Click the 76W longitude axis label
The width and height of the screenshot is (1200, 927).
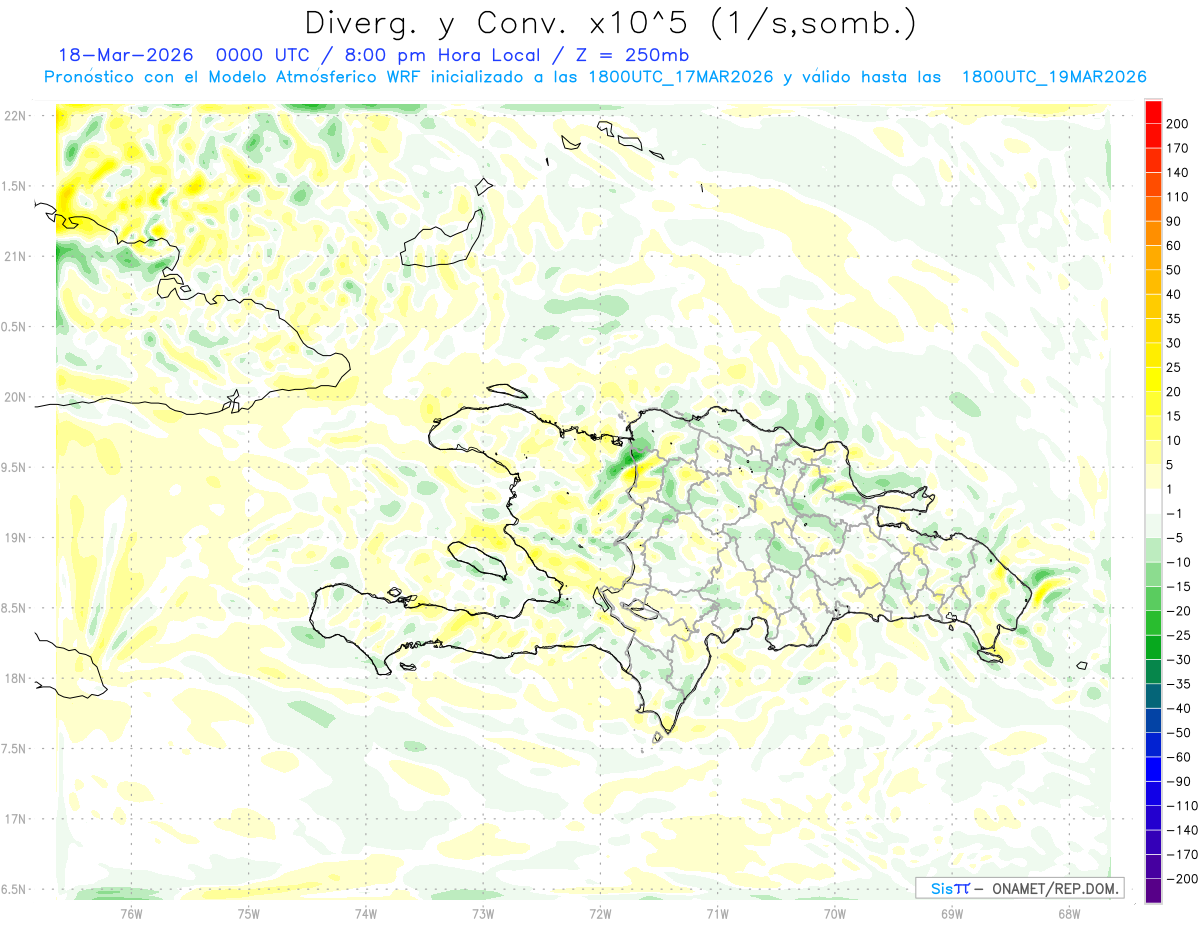click(131, 913)
